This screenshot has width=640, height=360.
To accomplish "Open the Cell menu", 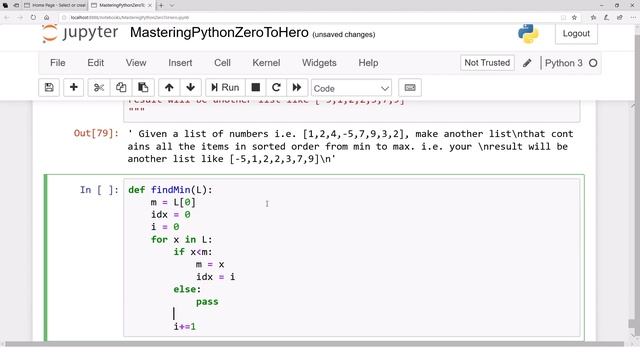I will pos(222,63).
